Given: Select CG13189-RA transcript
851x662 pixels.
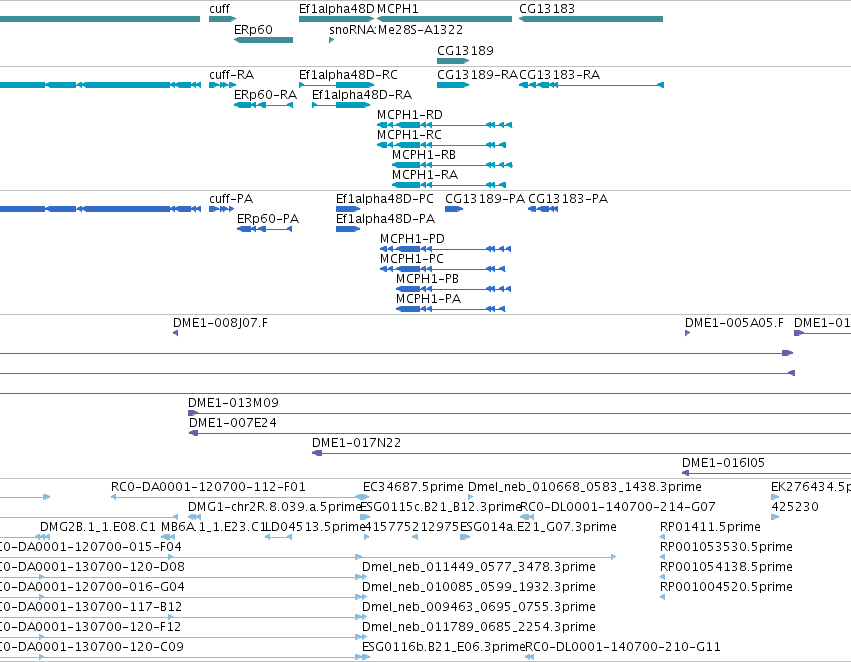Looking at the screenshot, I should [x=453, y=85].
